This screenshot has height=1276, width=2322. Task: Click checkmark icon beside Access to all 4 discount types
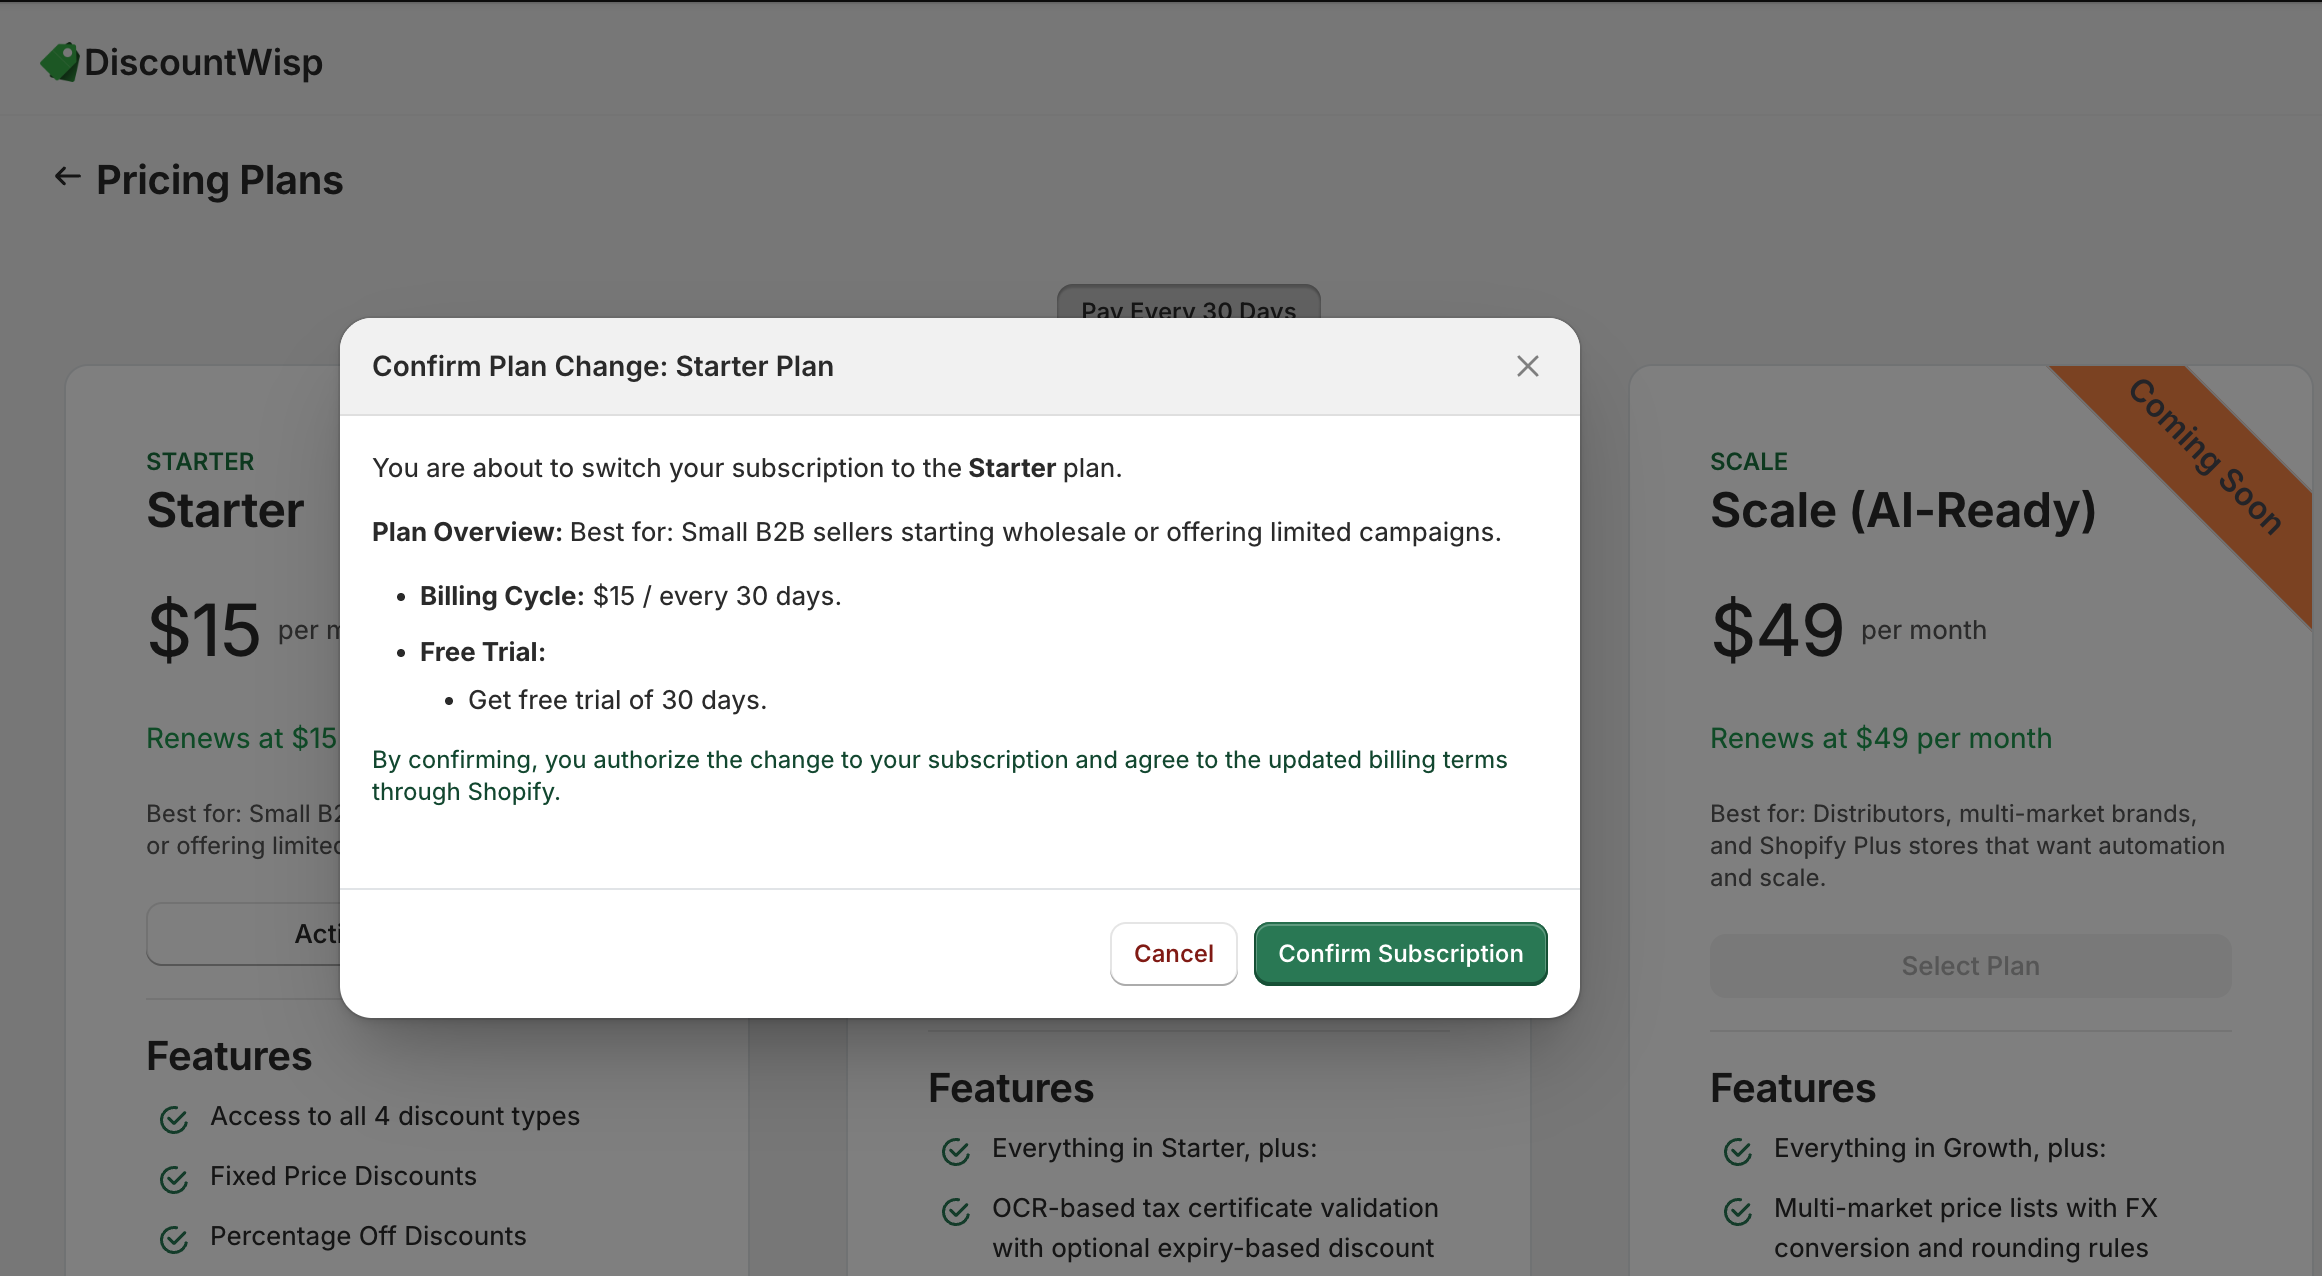click(174, 1119)
